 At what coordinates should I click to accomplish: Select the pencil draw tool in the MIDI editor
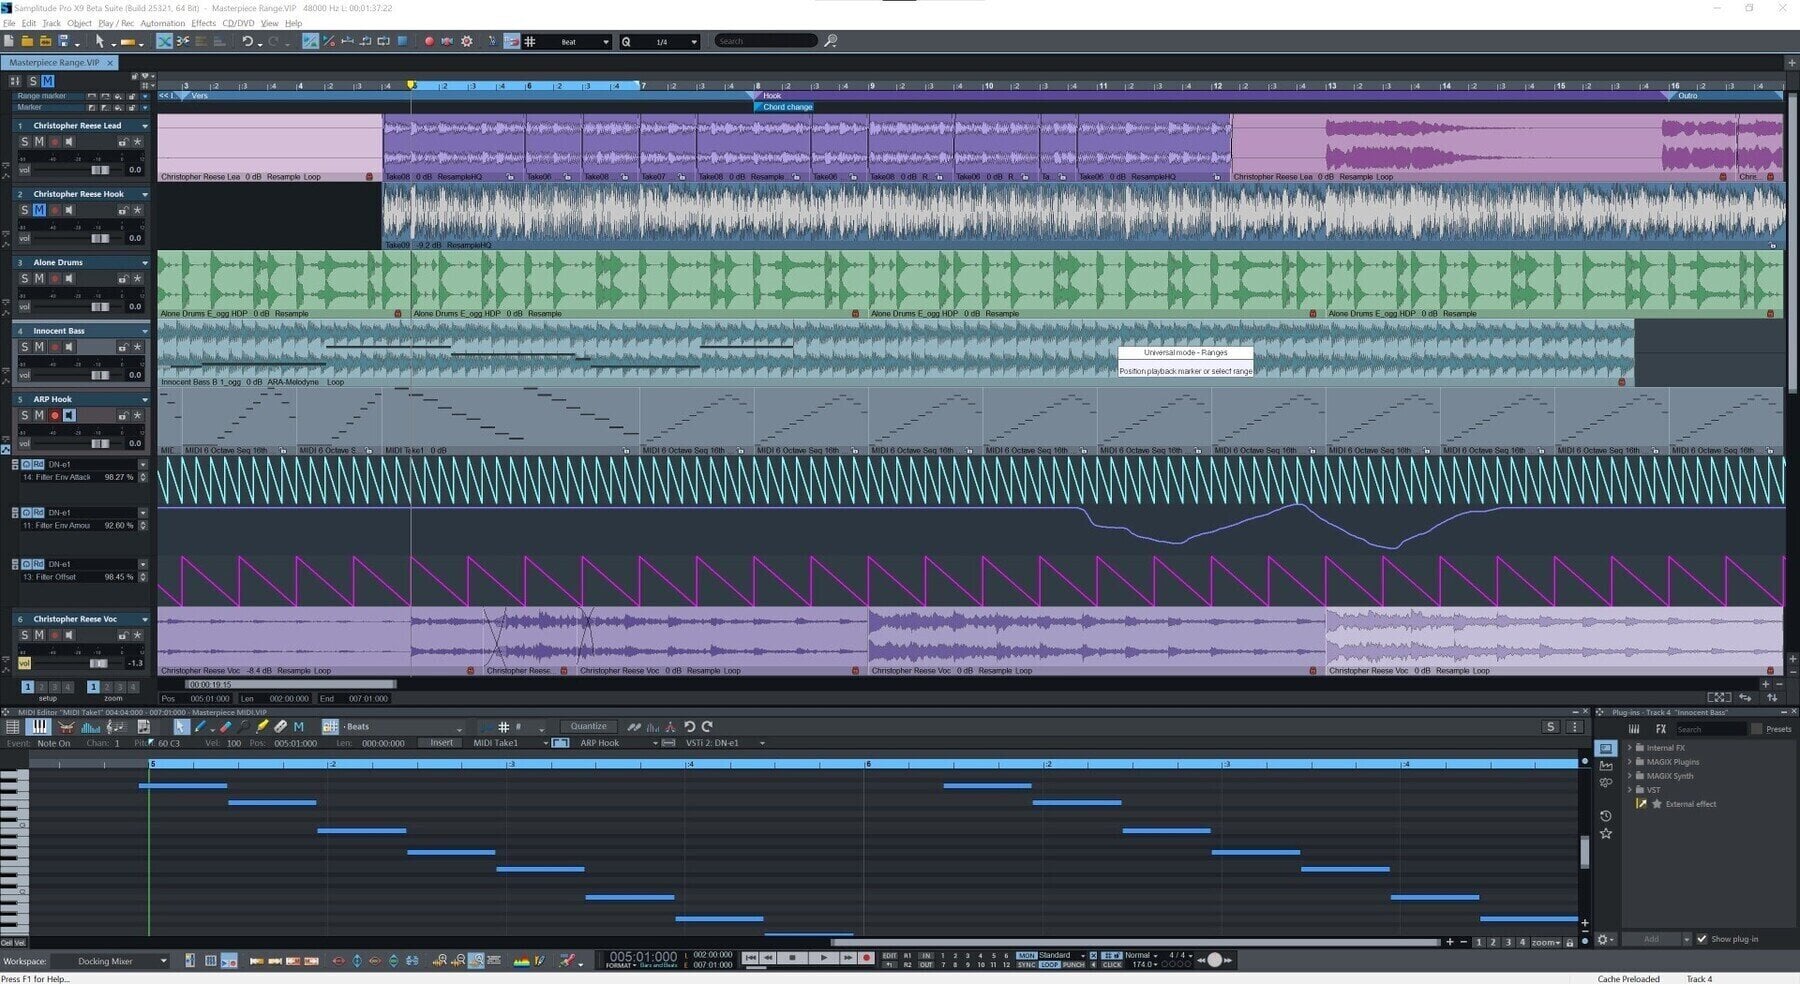click(x=199, y=727)
